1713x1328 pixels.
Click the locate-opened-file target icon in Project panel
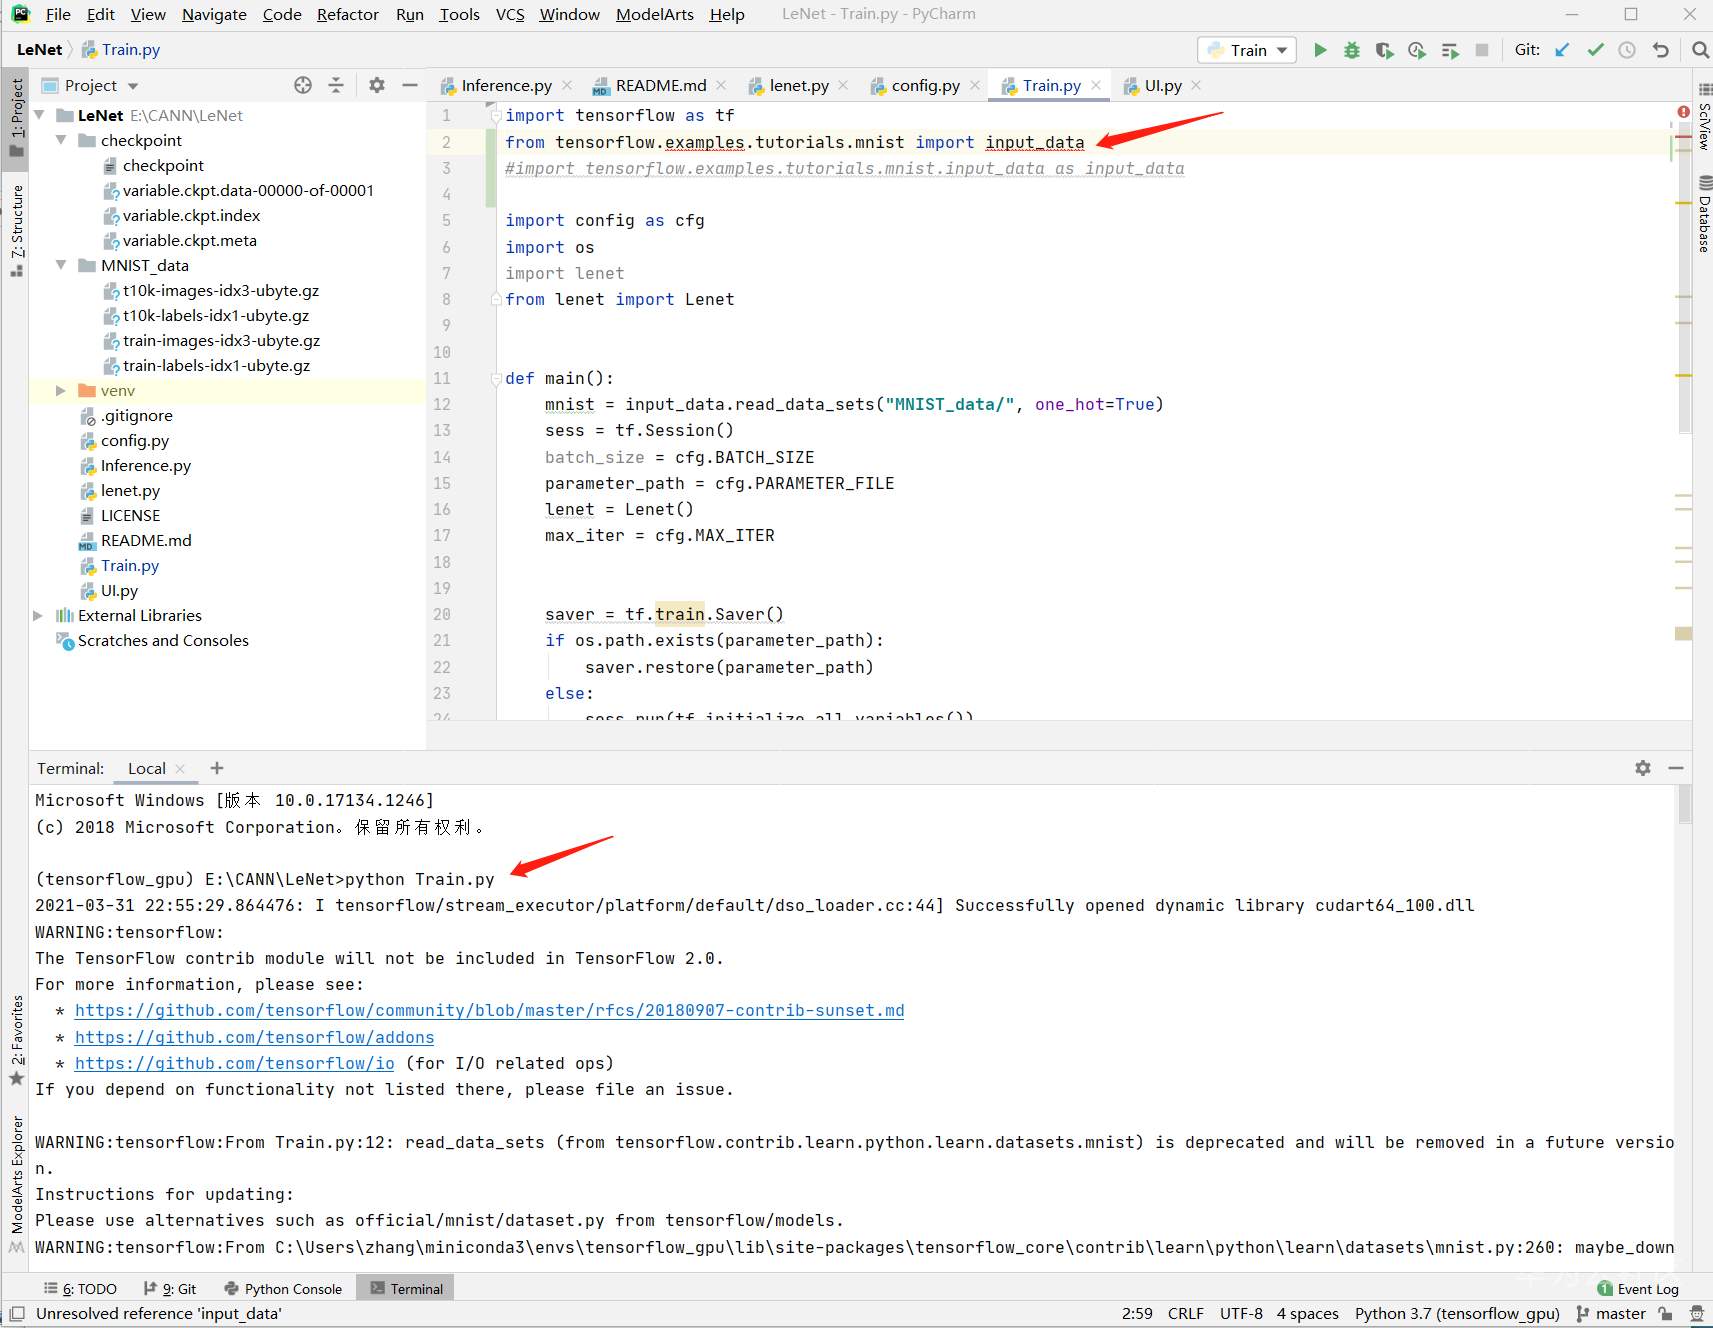click(x=303, y=85)
